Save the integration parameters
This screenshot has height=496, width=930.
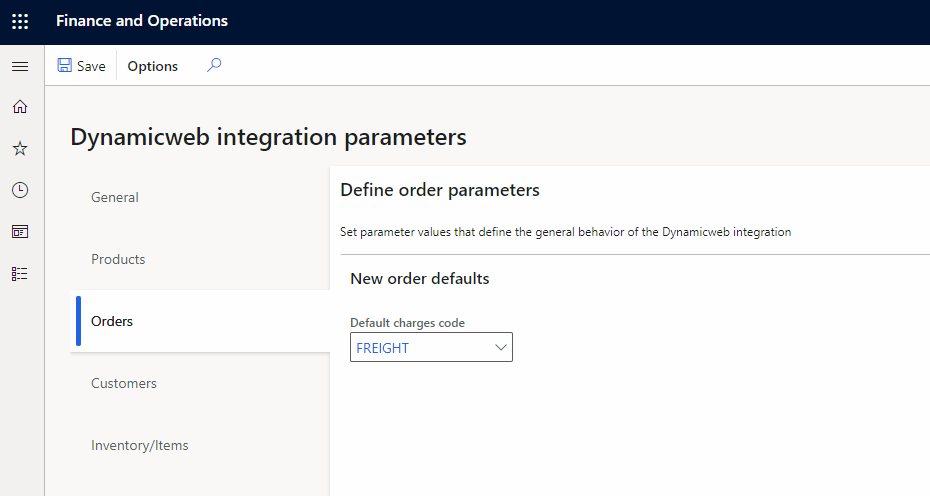click(x=81, y=66)
